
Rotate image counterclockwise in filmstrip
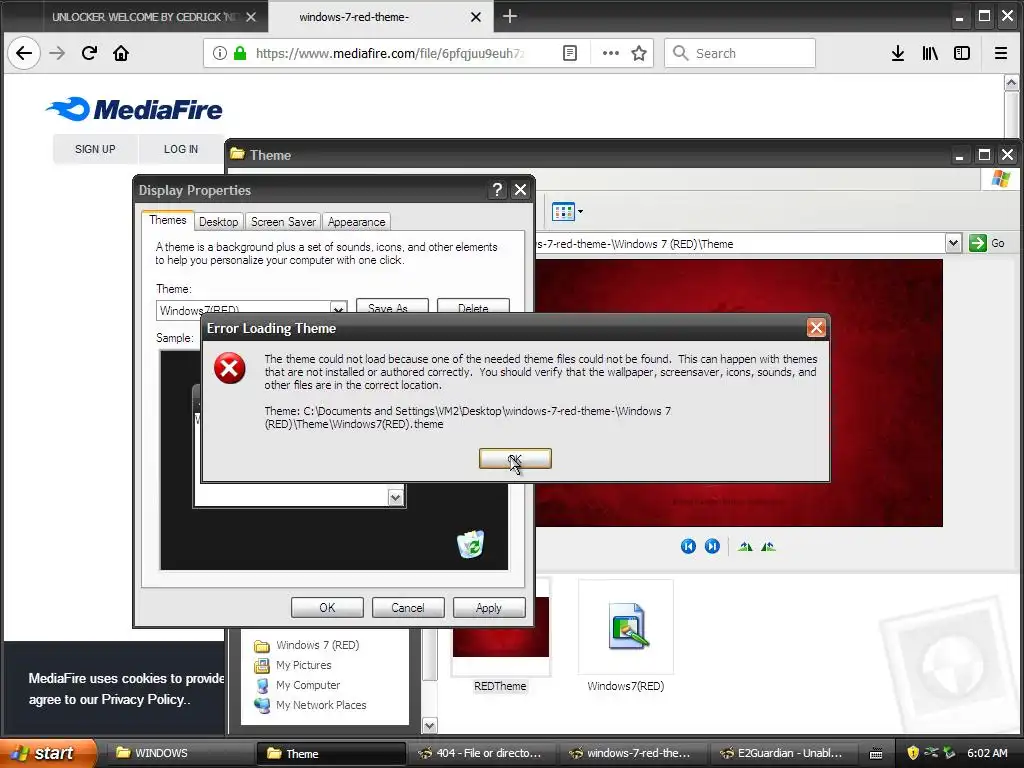tap(769, 546)
